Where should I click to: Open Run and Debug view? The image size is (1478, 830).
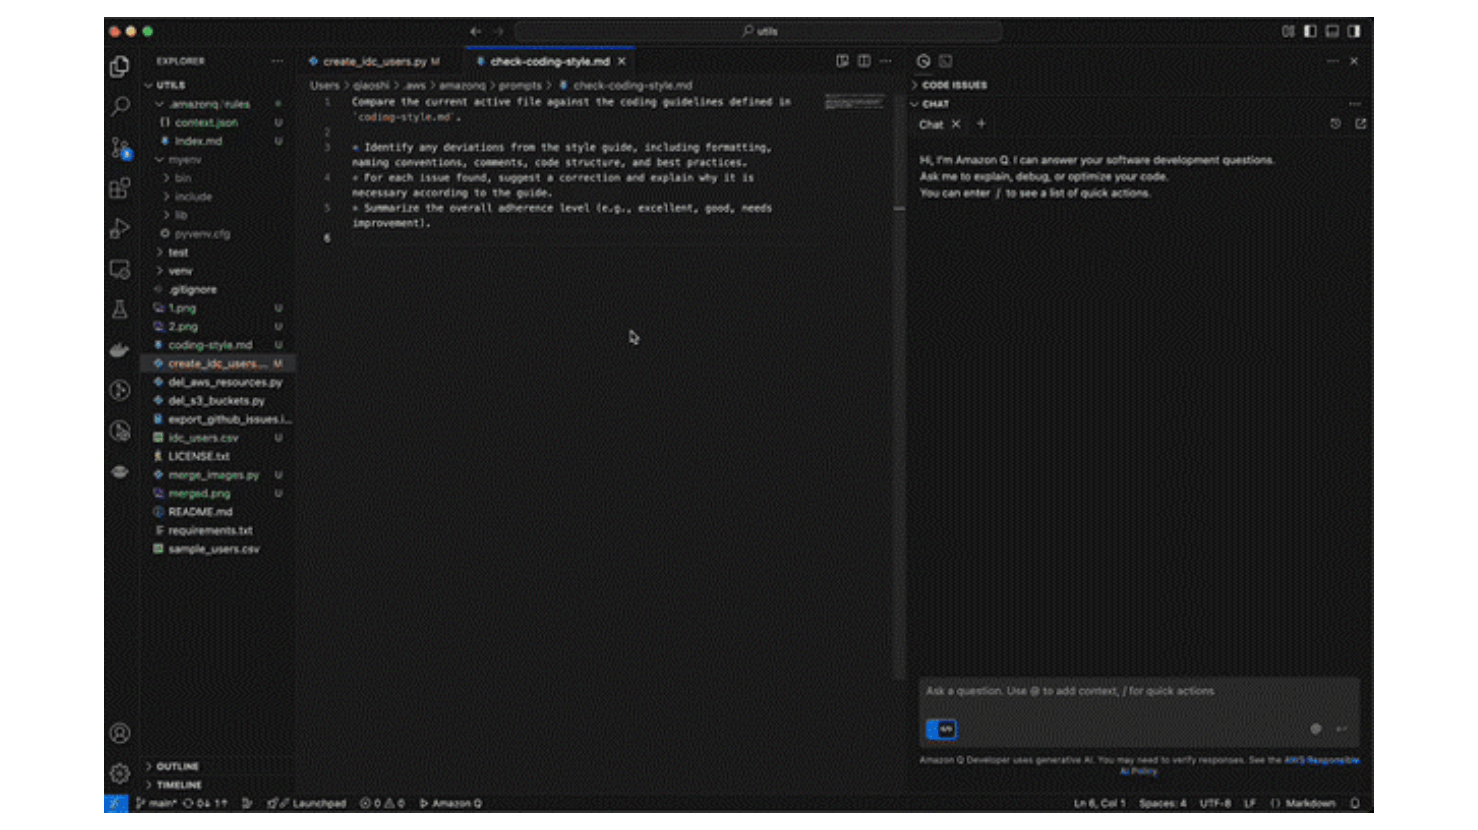click(x=120, y=229)
